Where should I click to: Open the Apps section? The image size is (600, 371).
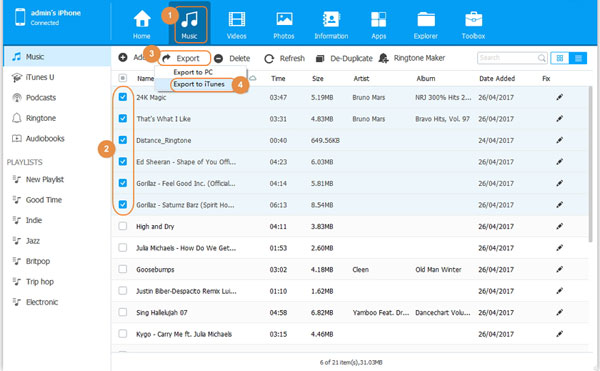378,24
